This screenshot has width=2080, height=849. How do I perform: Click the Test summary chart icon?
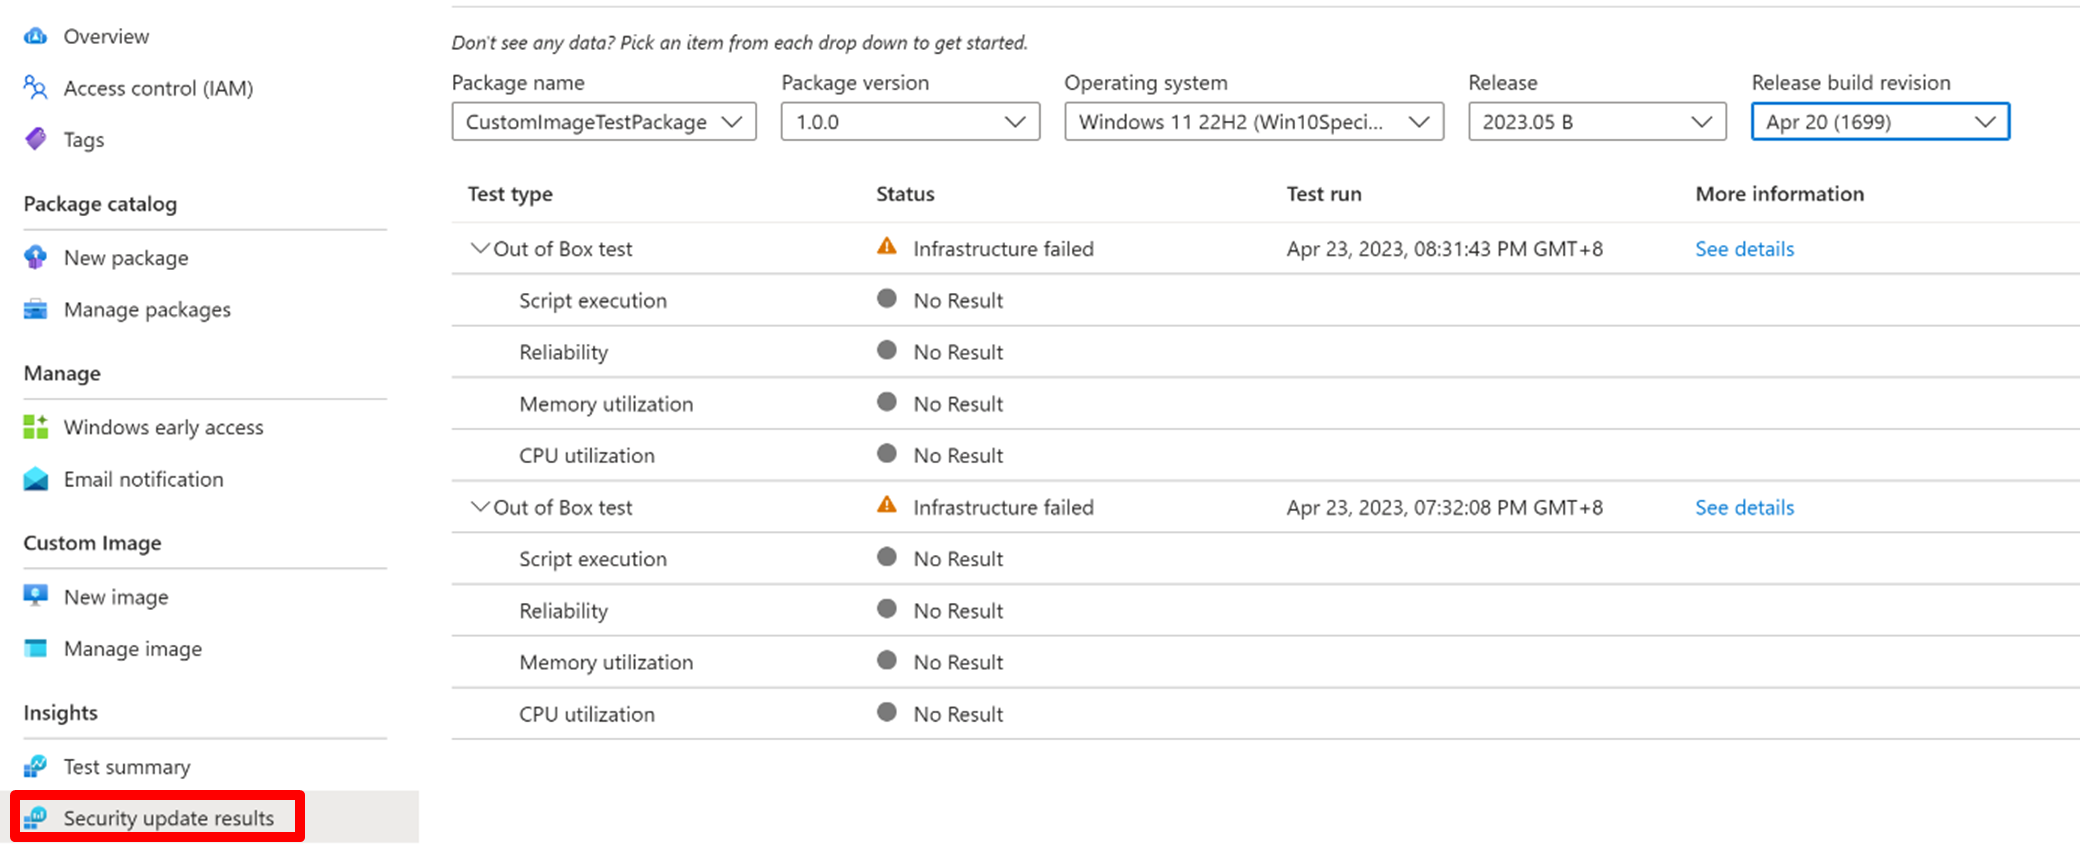(x=36, y=766)
